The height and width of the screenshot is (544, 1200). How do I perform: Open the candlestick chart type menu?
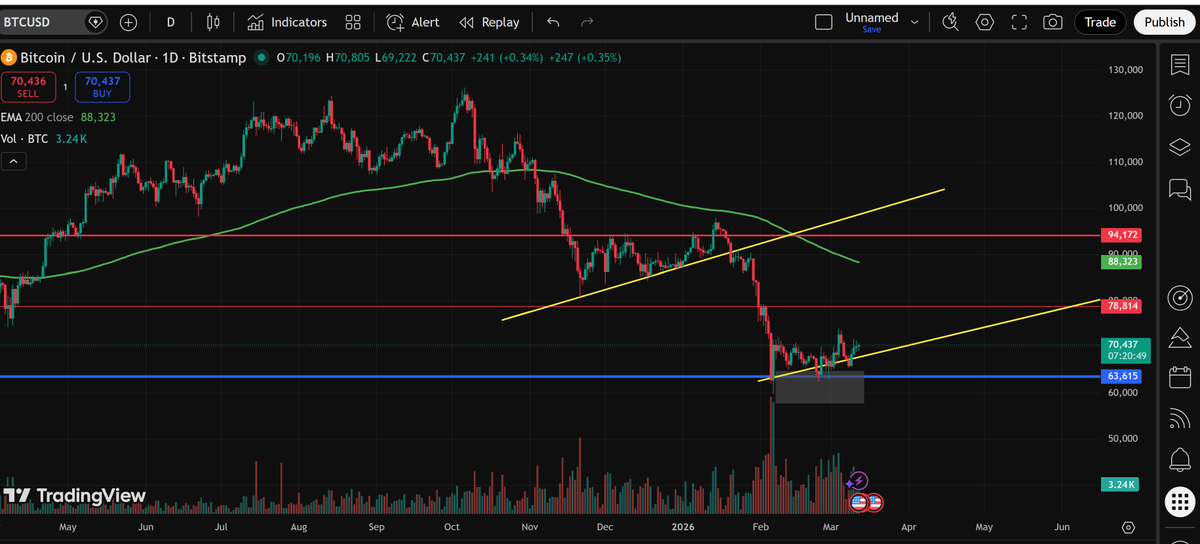(212, 22)
